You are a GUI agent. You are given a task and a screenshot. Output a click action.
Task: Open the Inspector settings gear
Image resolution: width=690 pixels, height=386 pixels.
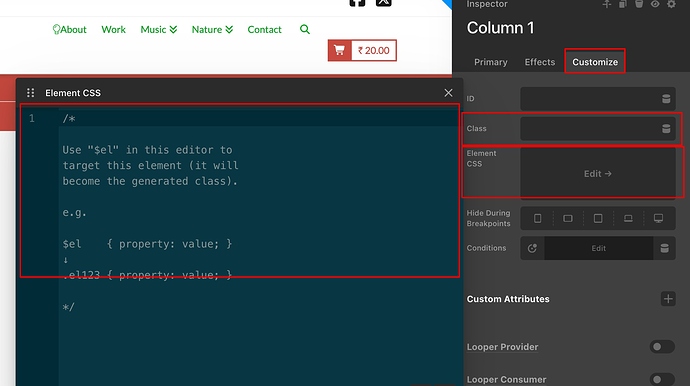(x=671, y=4)
